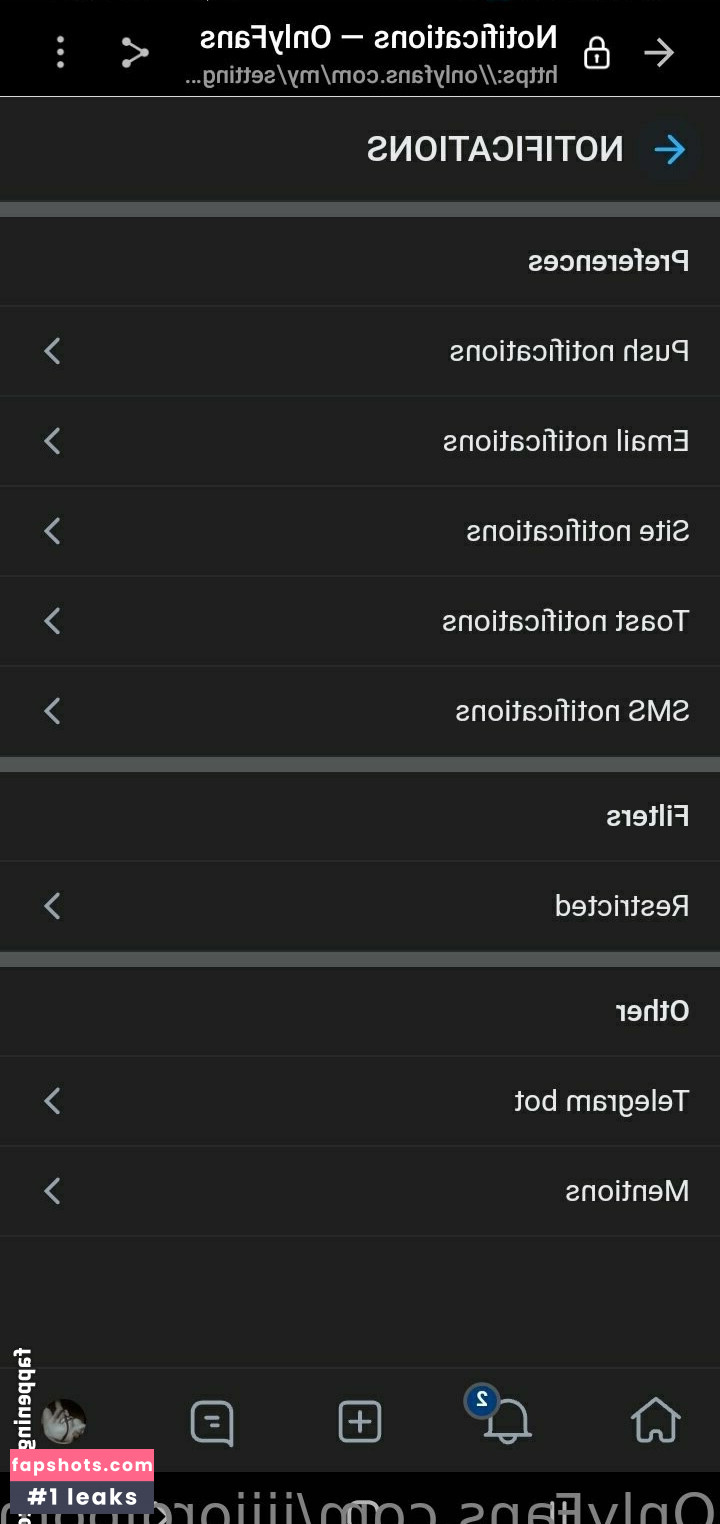Click the lock icon beside the URL
Viewport: 720px width, 1524px height.
[597, 52]
